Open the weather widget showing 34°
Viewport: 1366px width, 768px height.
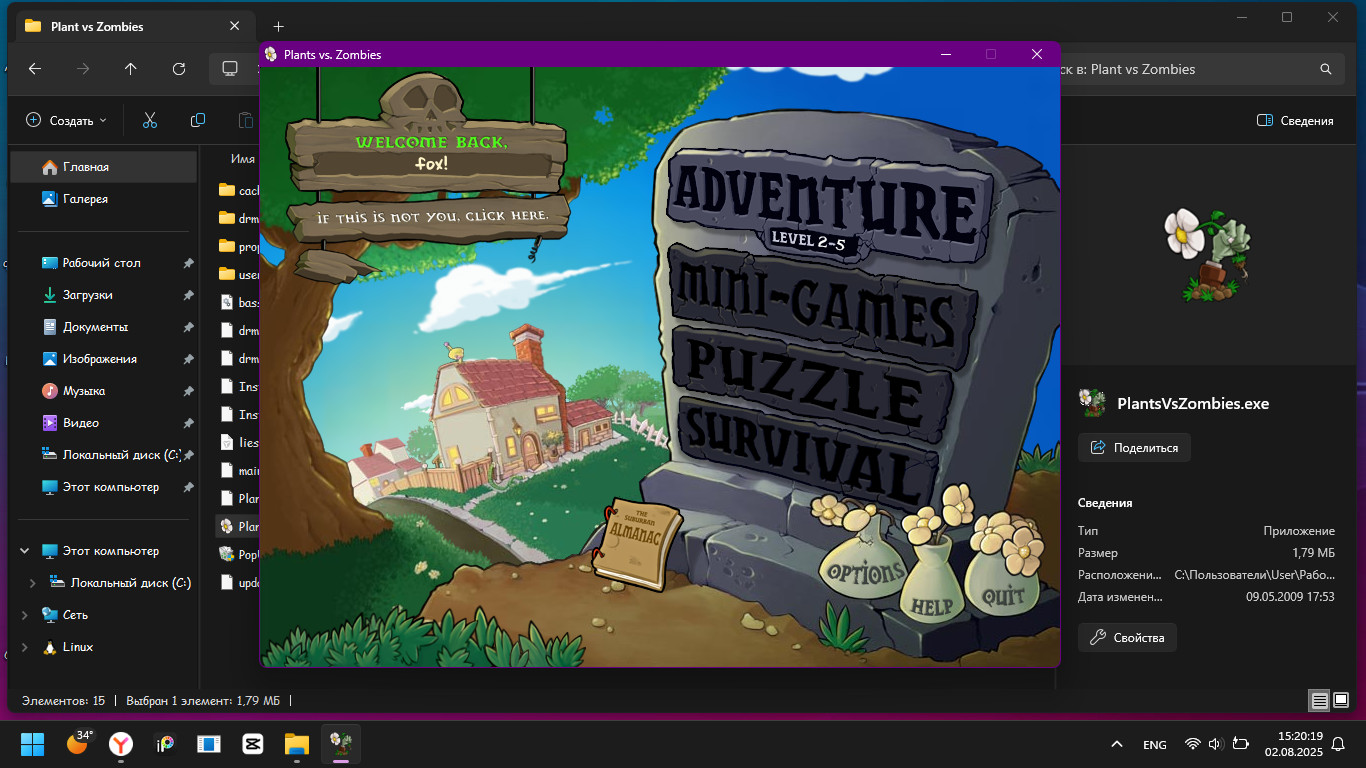[78, 743]
